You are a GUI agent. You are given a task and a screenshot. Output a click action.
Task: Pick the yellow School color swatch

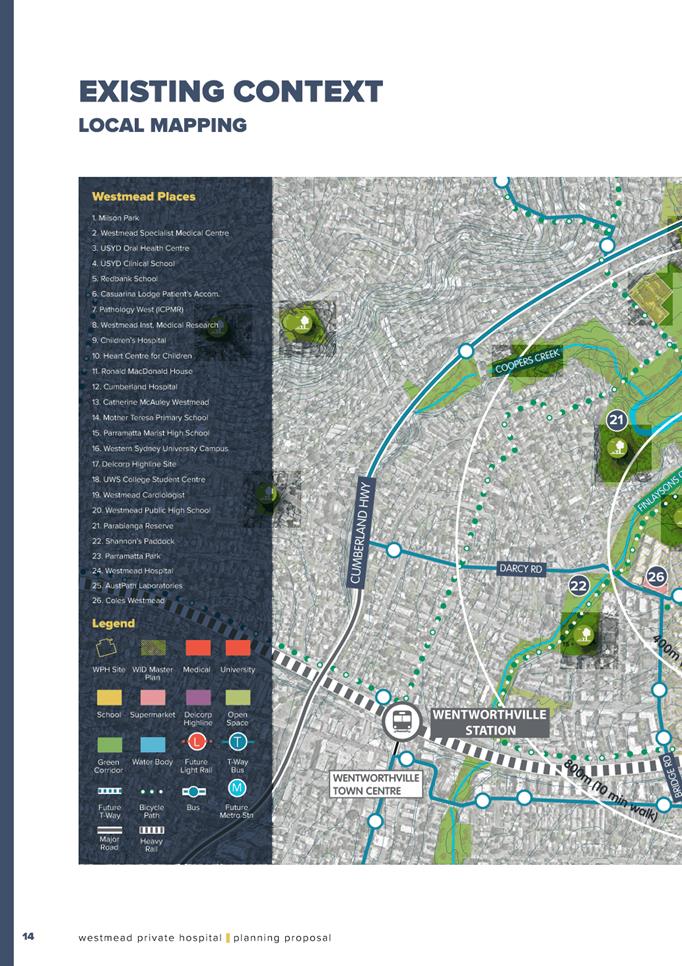(109, 696)
